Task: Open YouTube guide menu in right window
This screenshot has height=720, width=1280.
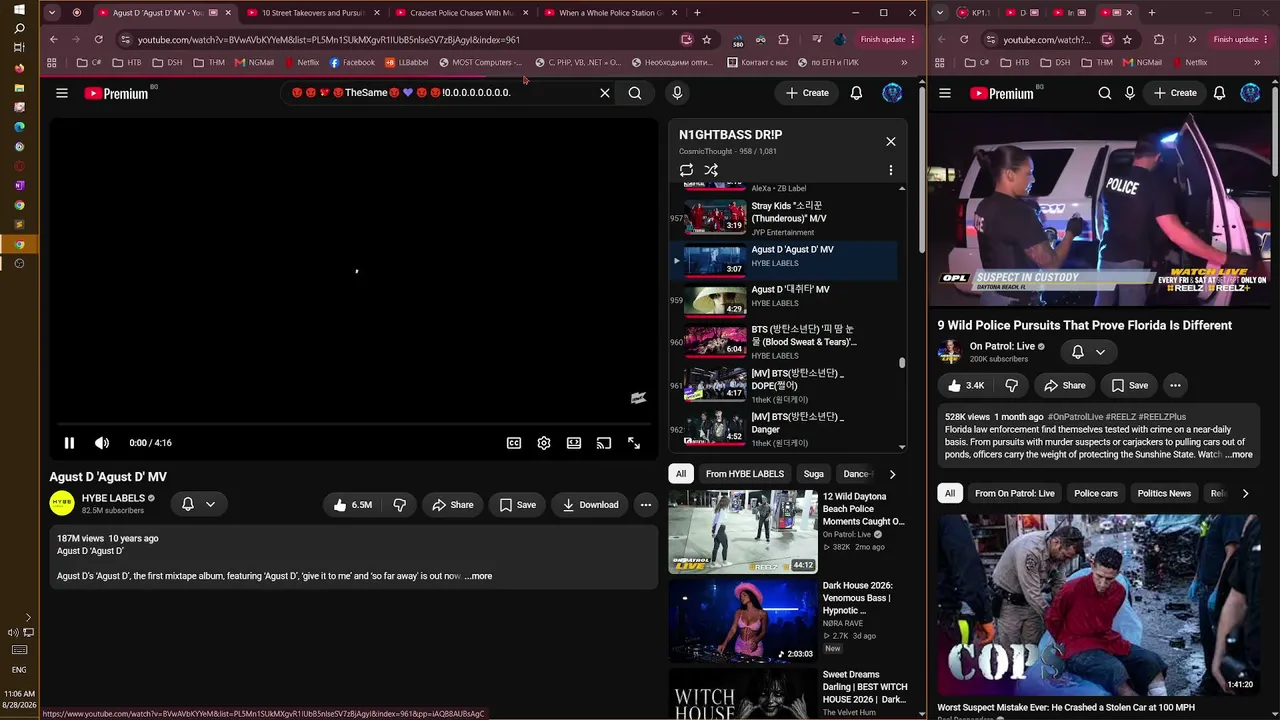Action: click(947, 93)
